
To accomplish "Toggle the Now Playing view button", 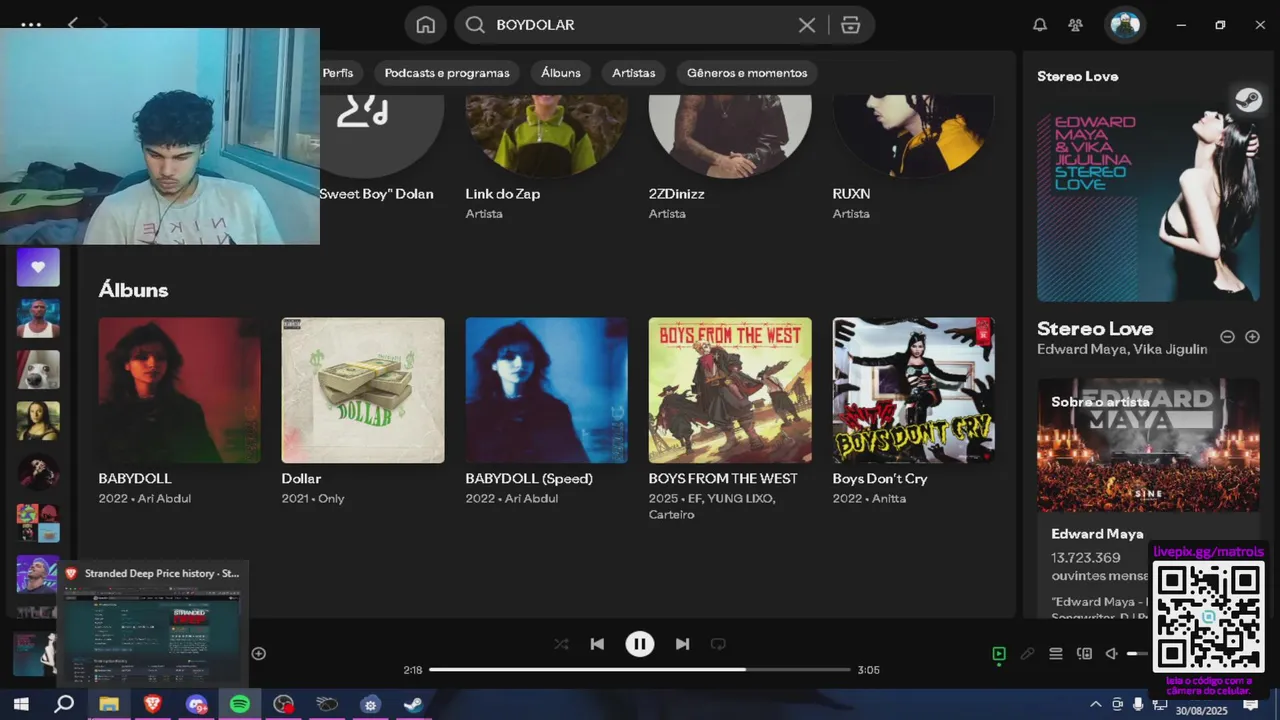I will coord(999,654).
